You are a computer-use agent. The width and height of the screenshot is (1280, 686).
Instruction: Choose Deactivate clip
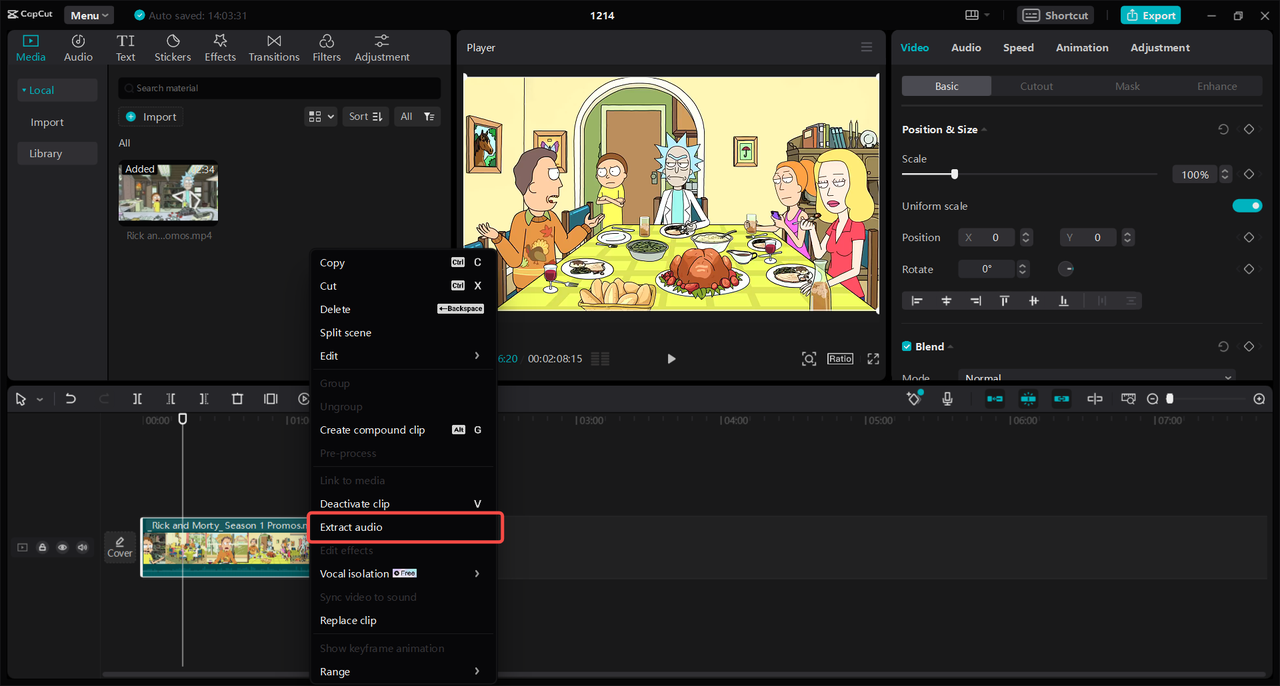pyautogui.click(x=402, y=504)
